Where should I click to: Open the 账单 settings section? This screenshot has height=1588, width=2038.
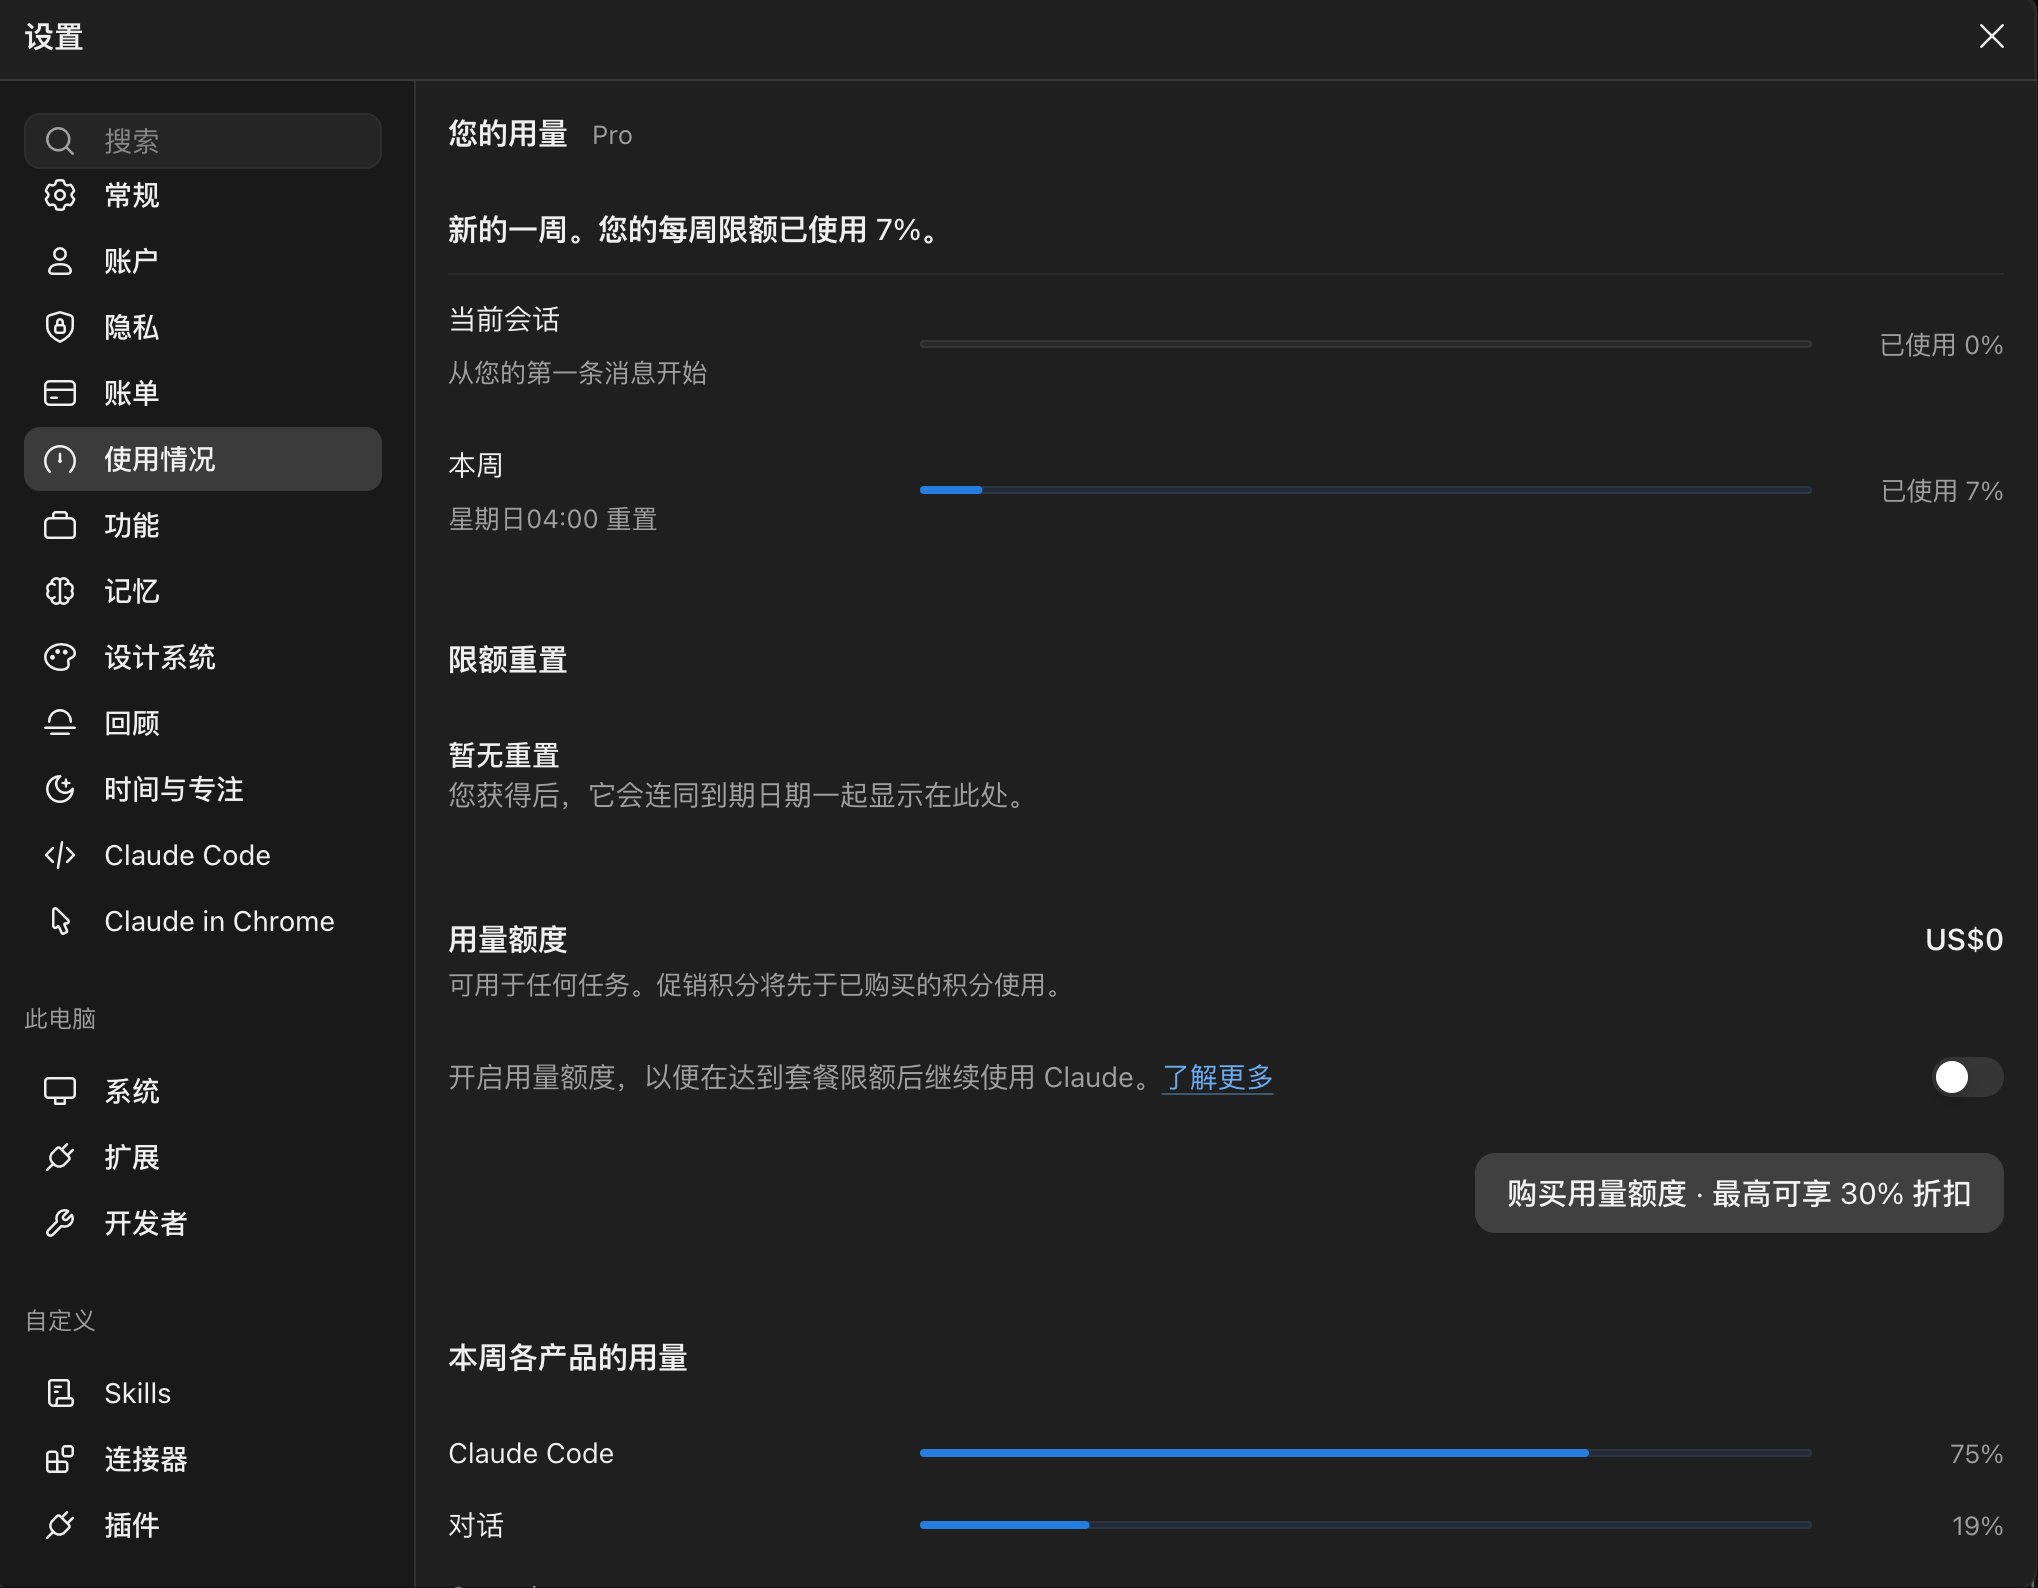click(203, 393)
